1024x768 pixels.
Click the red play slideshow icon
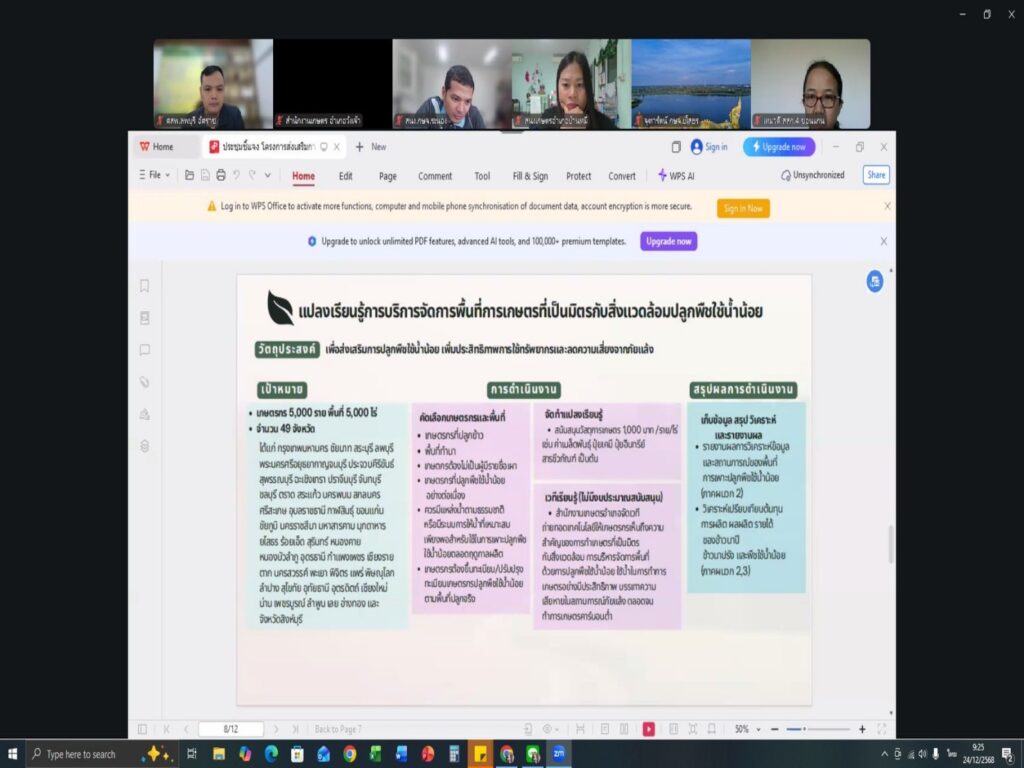click(x=649, y=729)
